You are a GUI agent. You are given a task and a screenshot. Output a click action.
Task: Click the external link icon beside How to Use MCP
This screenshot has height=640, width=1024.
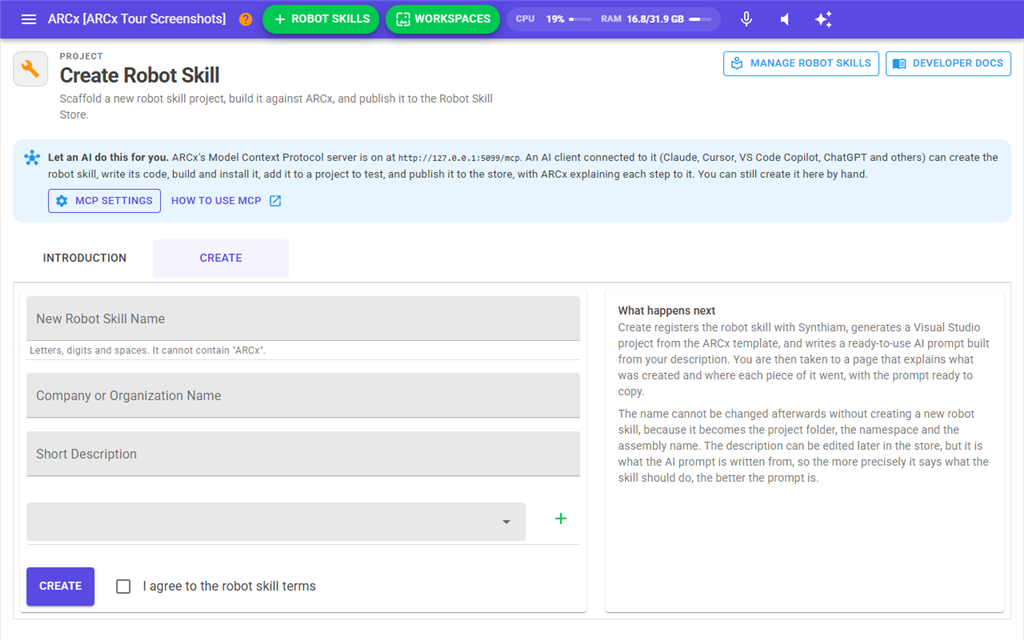click(x=276, y=200)
